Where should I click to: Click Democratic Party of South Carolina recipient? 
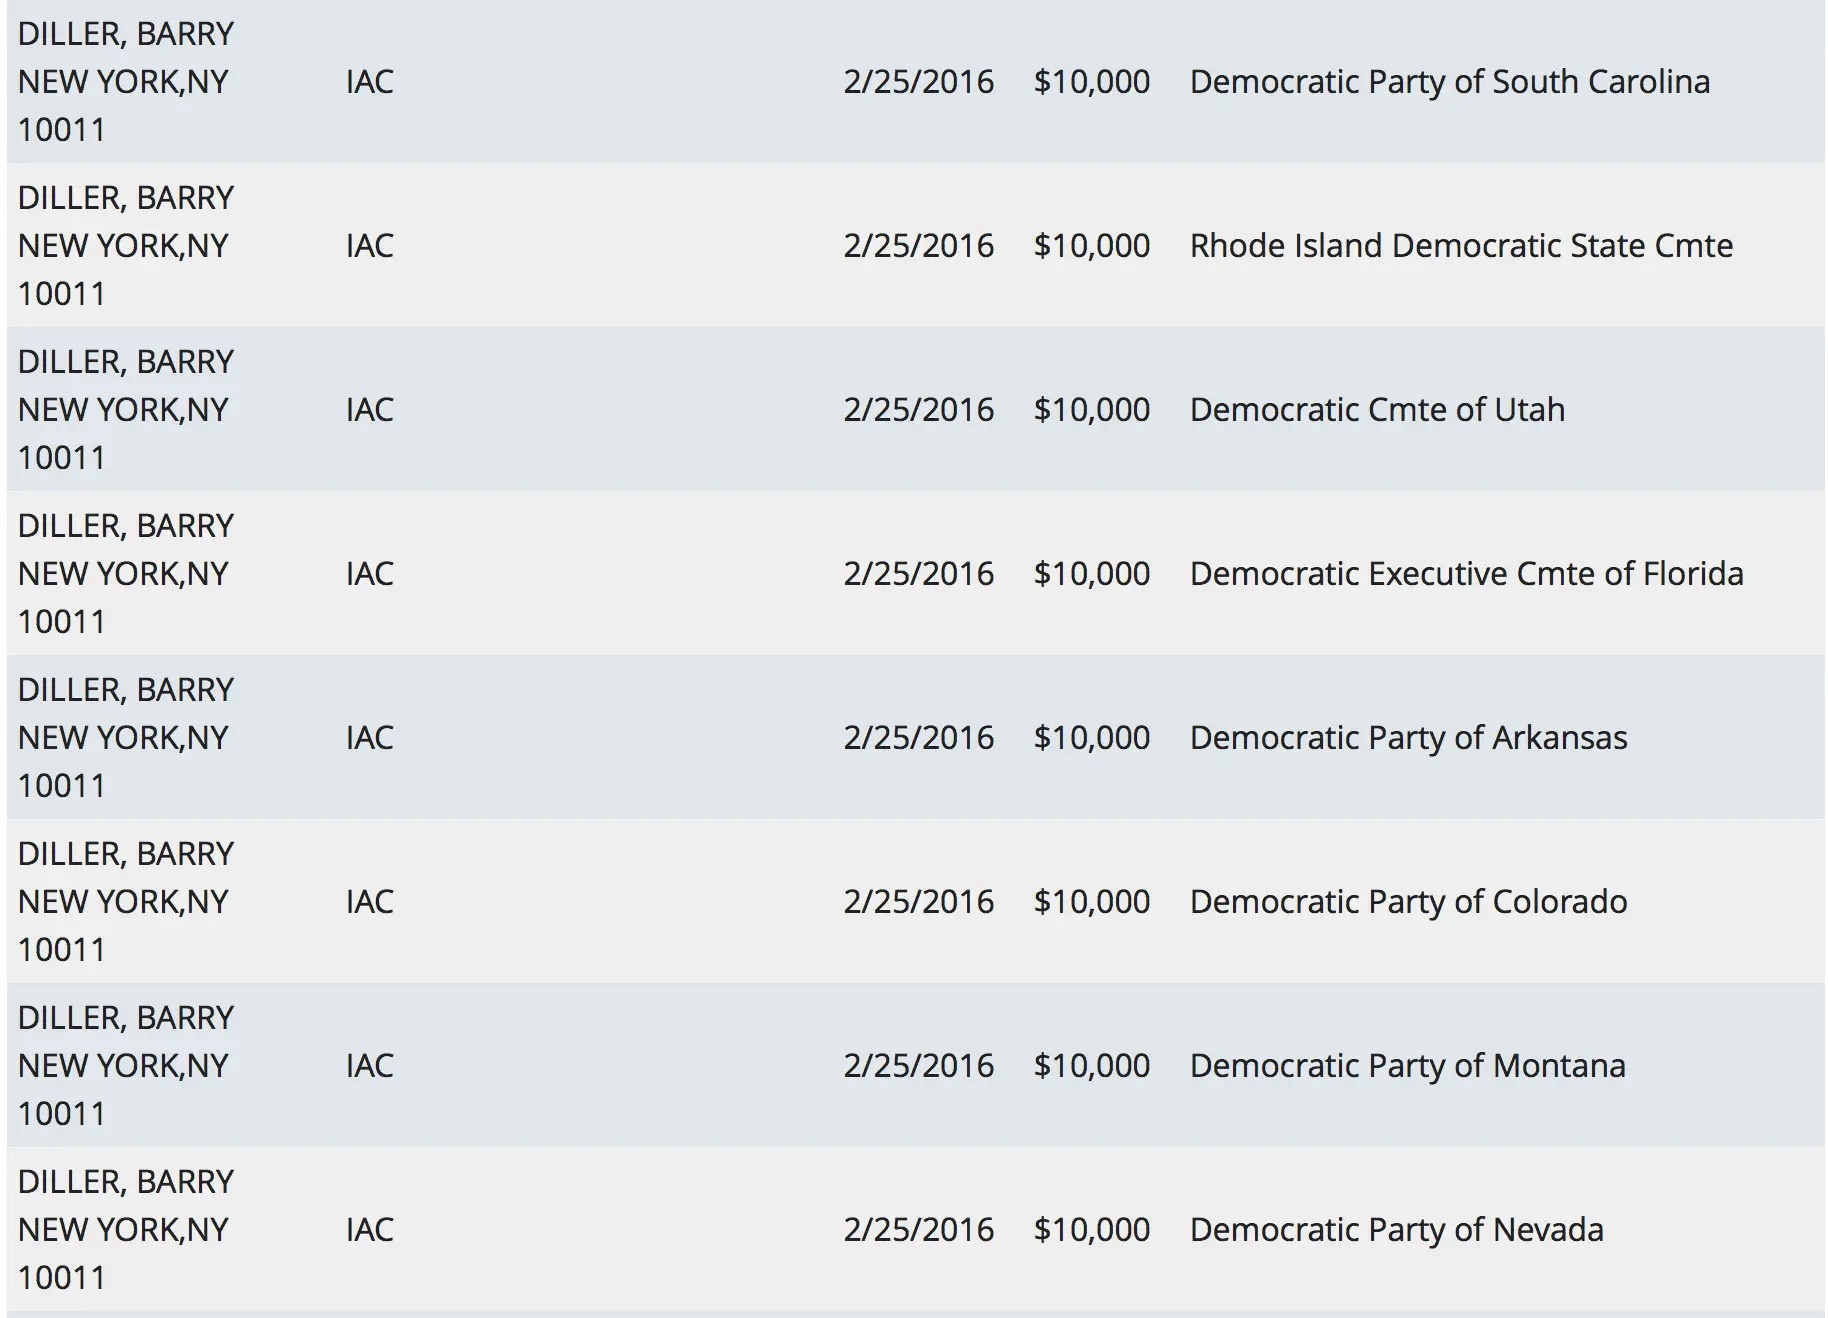(x=1449, y=82)
